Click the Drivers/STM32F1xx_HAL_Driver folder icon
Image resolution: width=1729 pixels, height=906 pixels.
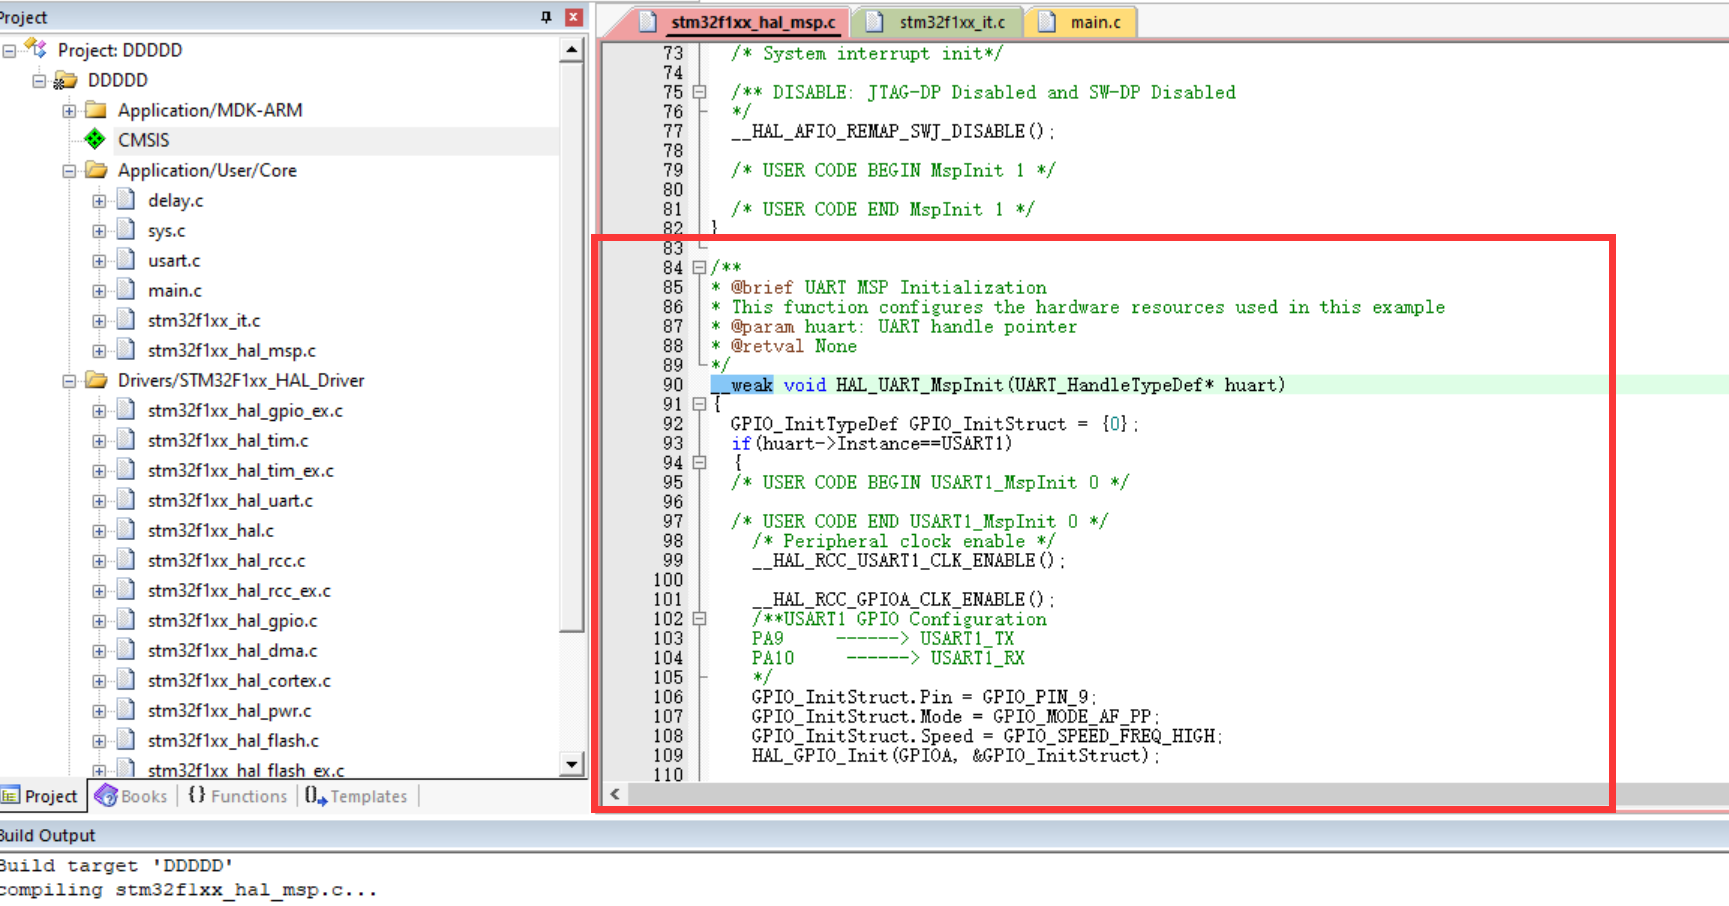(x=93, y=380)
